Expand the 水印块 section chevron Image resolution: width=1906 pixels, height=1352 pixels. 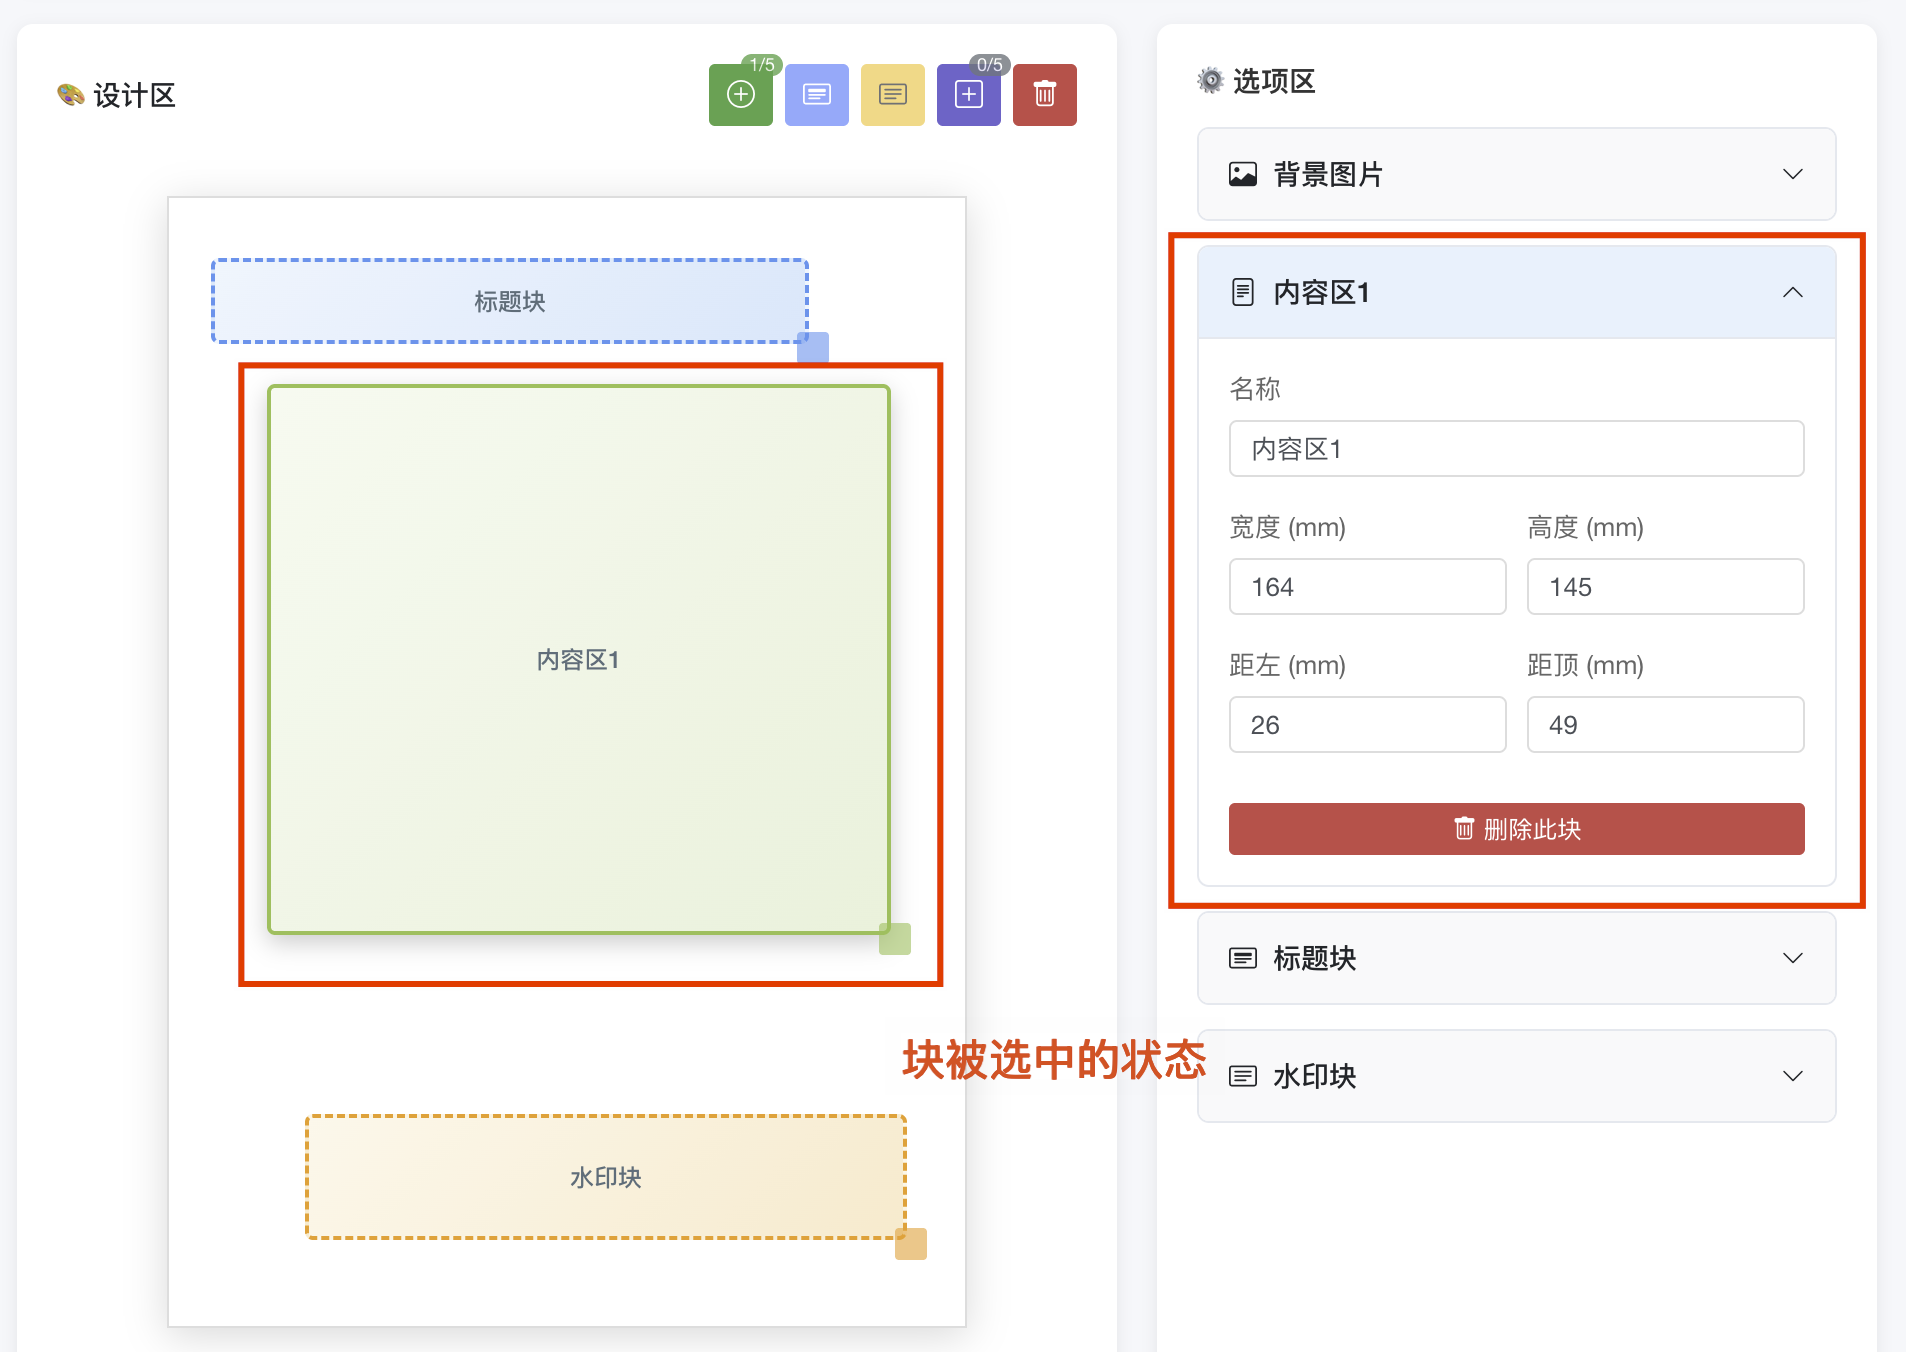coord(1793,1076)
